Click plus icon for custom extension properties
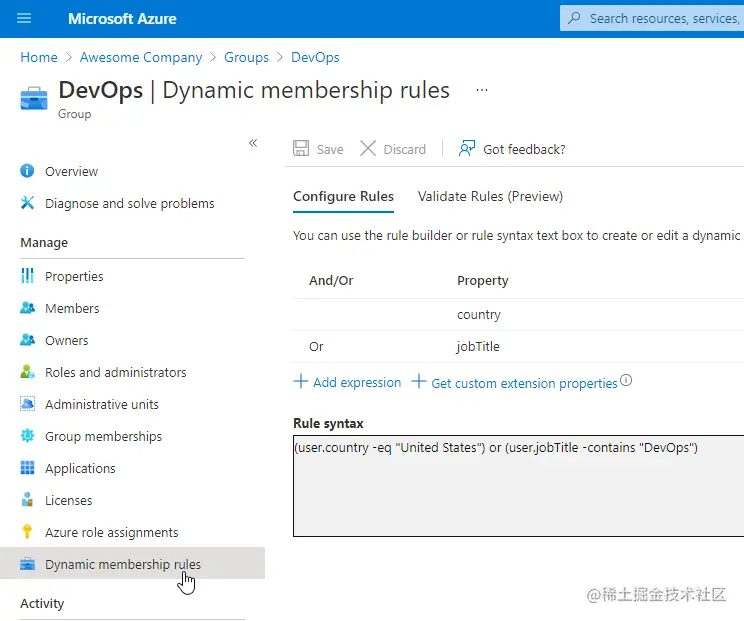This screenshot has width=744, height=621. point(418,381)
